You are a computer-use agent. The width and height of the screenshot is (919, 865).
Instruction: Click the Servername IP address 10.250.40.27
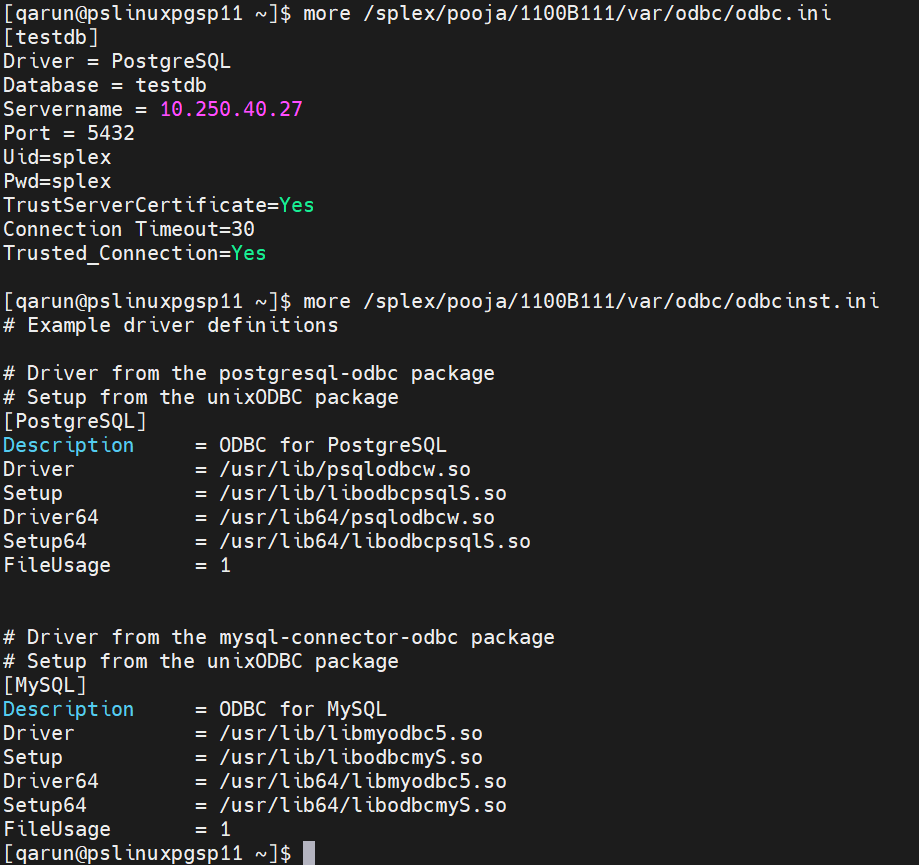click(231, 109)
